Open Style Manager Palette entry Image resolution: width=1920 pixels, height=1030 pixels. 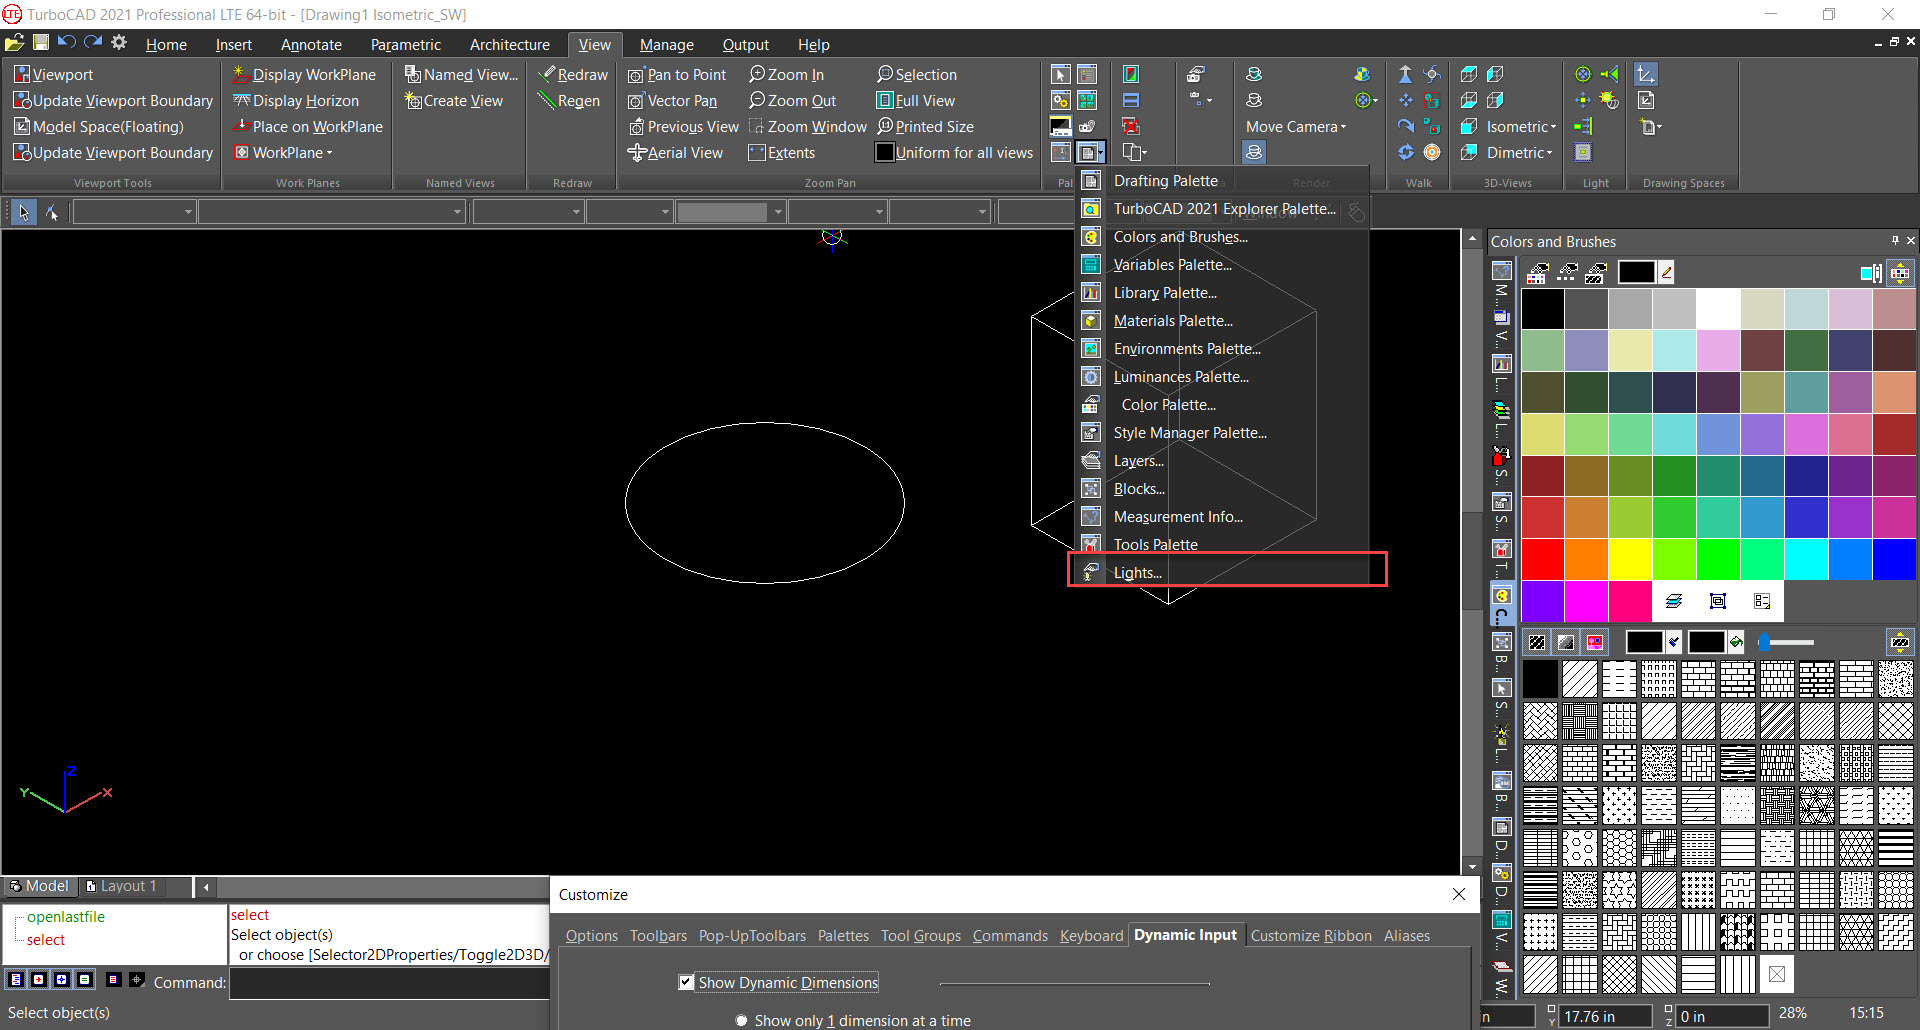1222,433
